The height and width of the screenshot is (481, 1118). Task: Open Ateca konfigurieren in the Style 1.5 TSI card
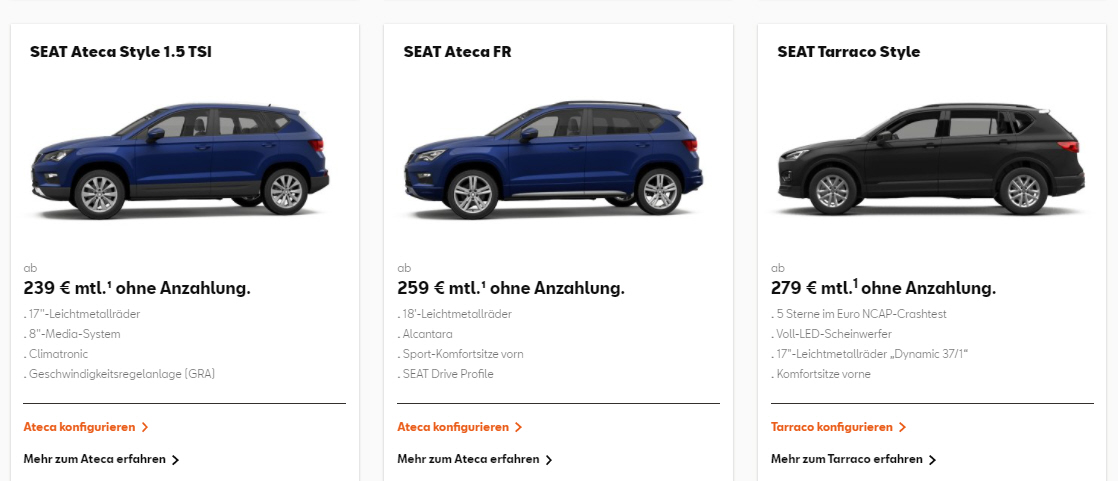pyautogui.click(x=79, y=427)
